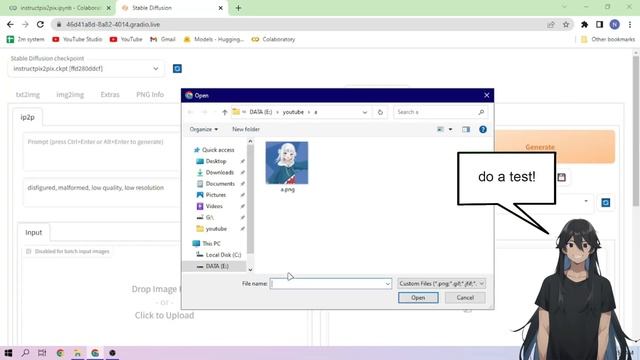640x360 pixels.
Task: Open the browser side panel icon
Action: pyautogui.click(x=599, y=24)
